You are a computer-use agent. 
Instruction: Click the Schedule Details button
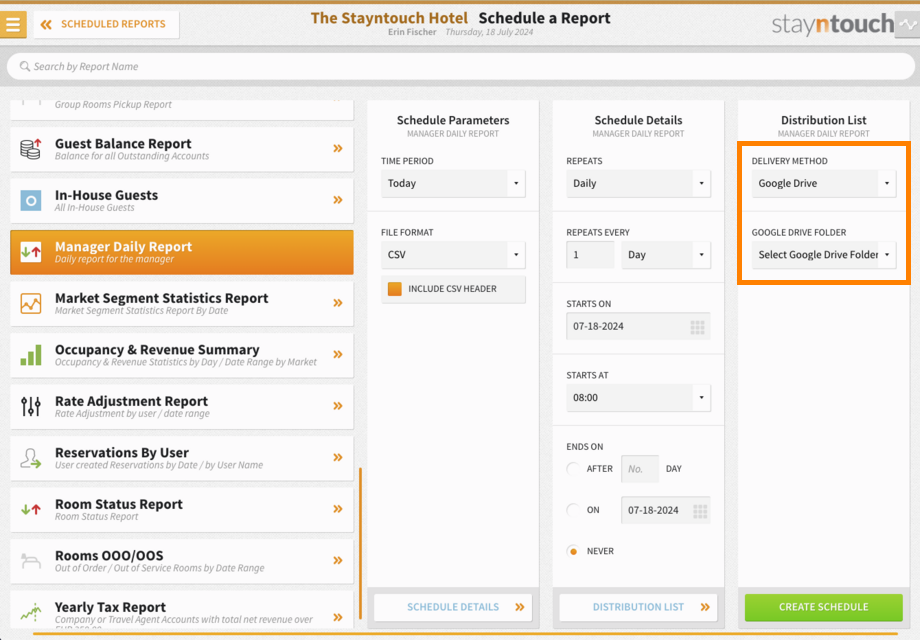click(453, 607)
